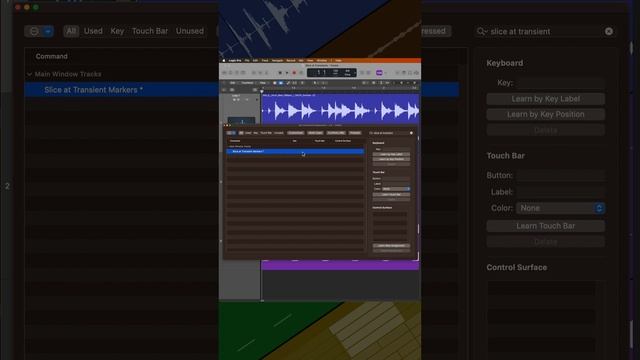Select the All filter tab

coord(71,31)
